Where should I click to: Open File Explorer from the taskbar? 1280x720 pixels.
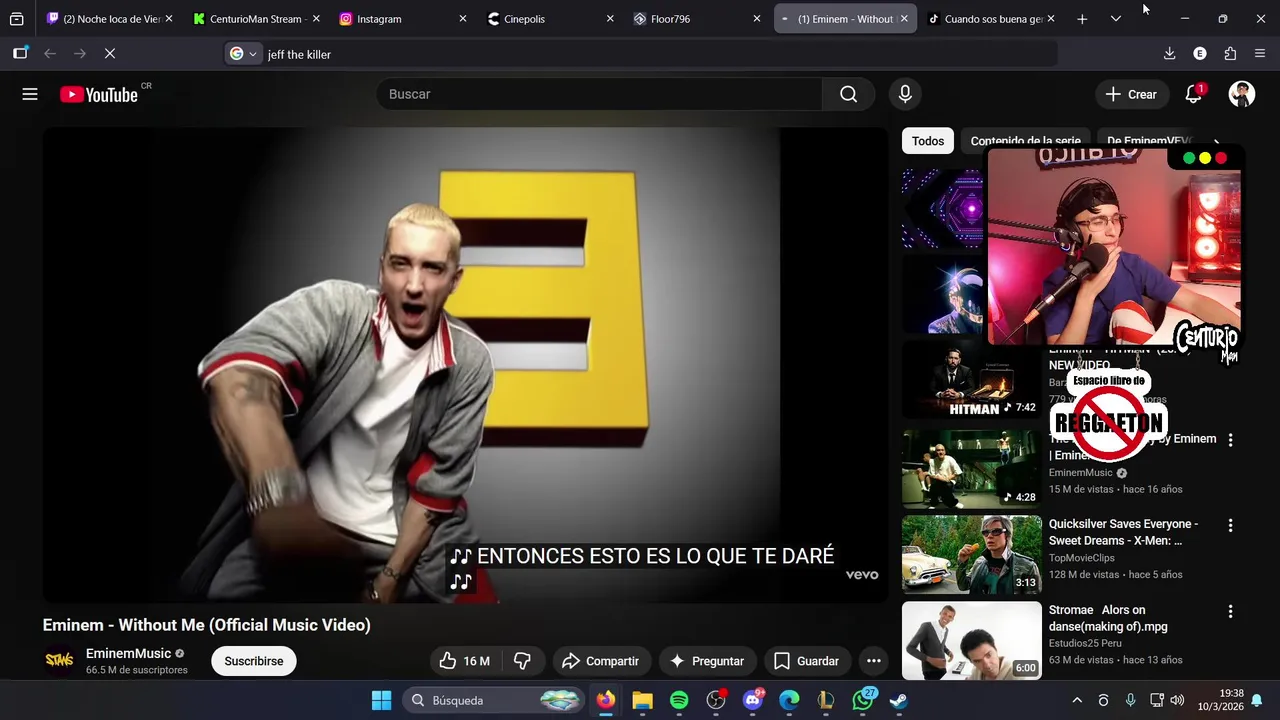[642, 700]
